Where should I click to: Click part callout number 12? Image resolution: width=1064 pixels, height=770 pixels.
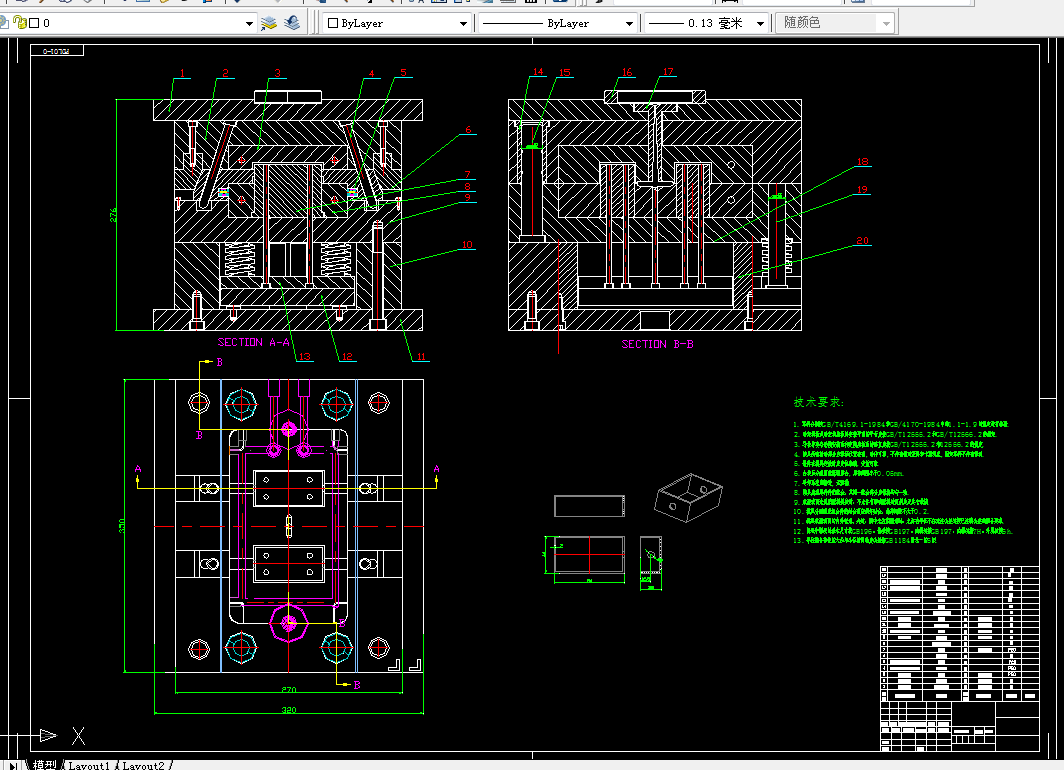[x=347, y=356]
